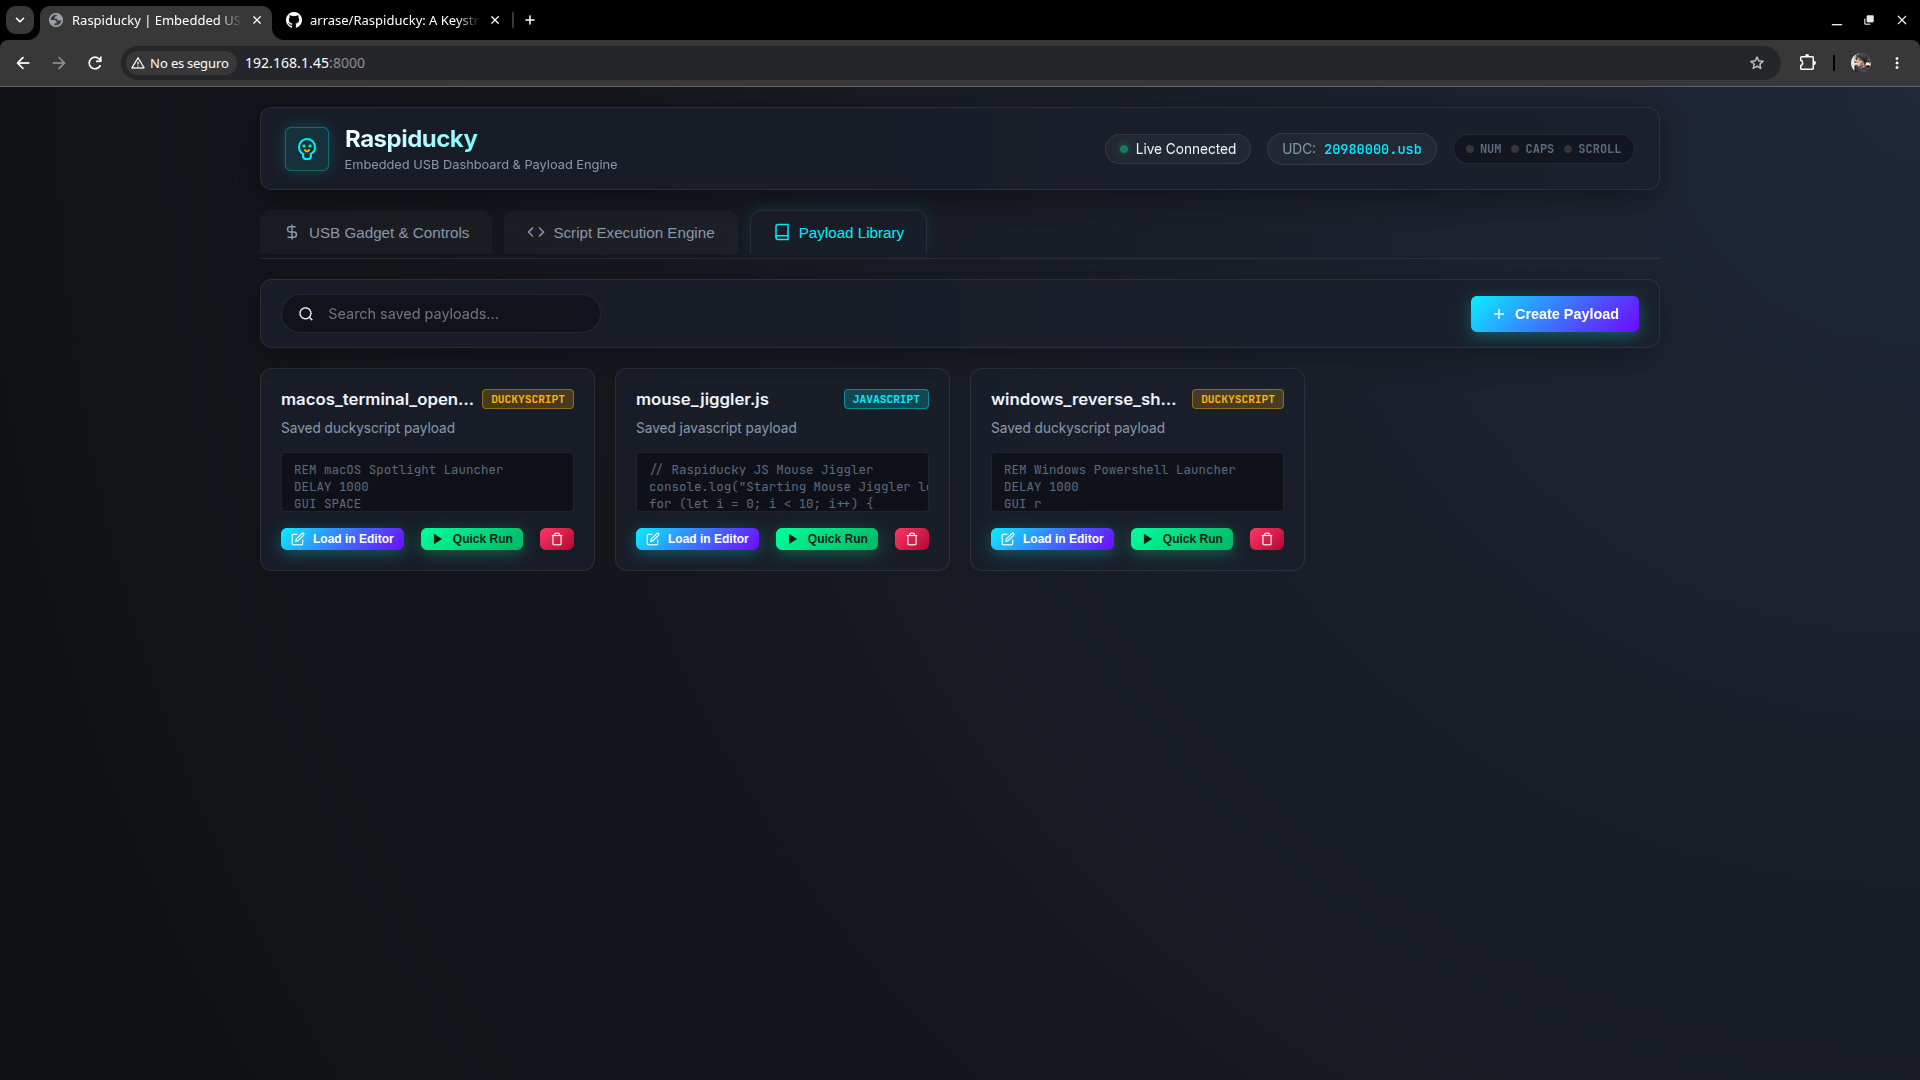Click the CAPS lock indicator
The height and width of the screenshot is (1080, 1920).
click(x=1532, y=149)
